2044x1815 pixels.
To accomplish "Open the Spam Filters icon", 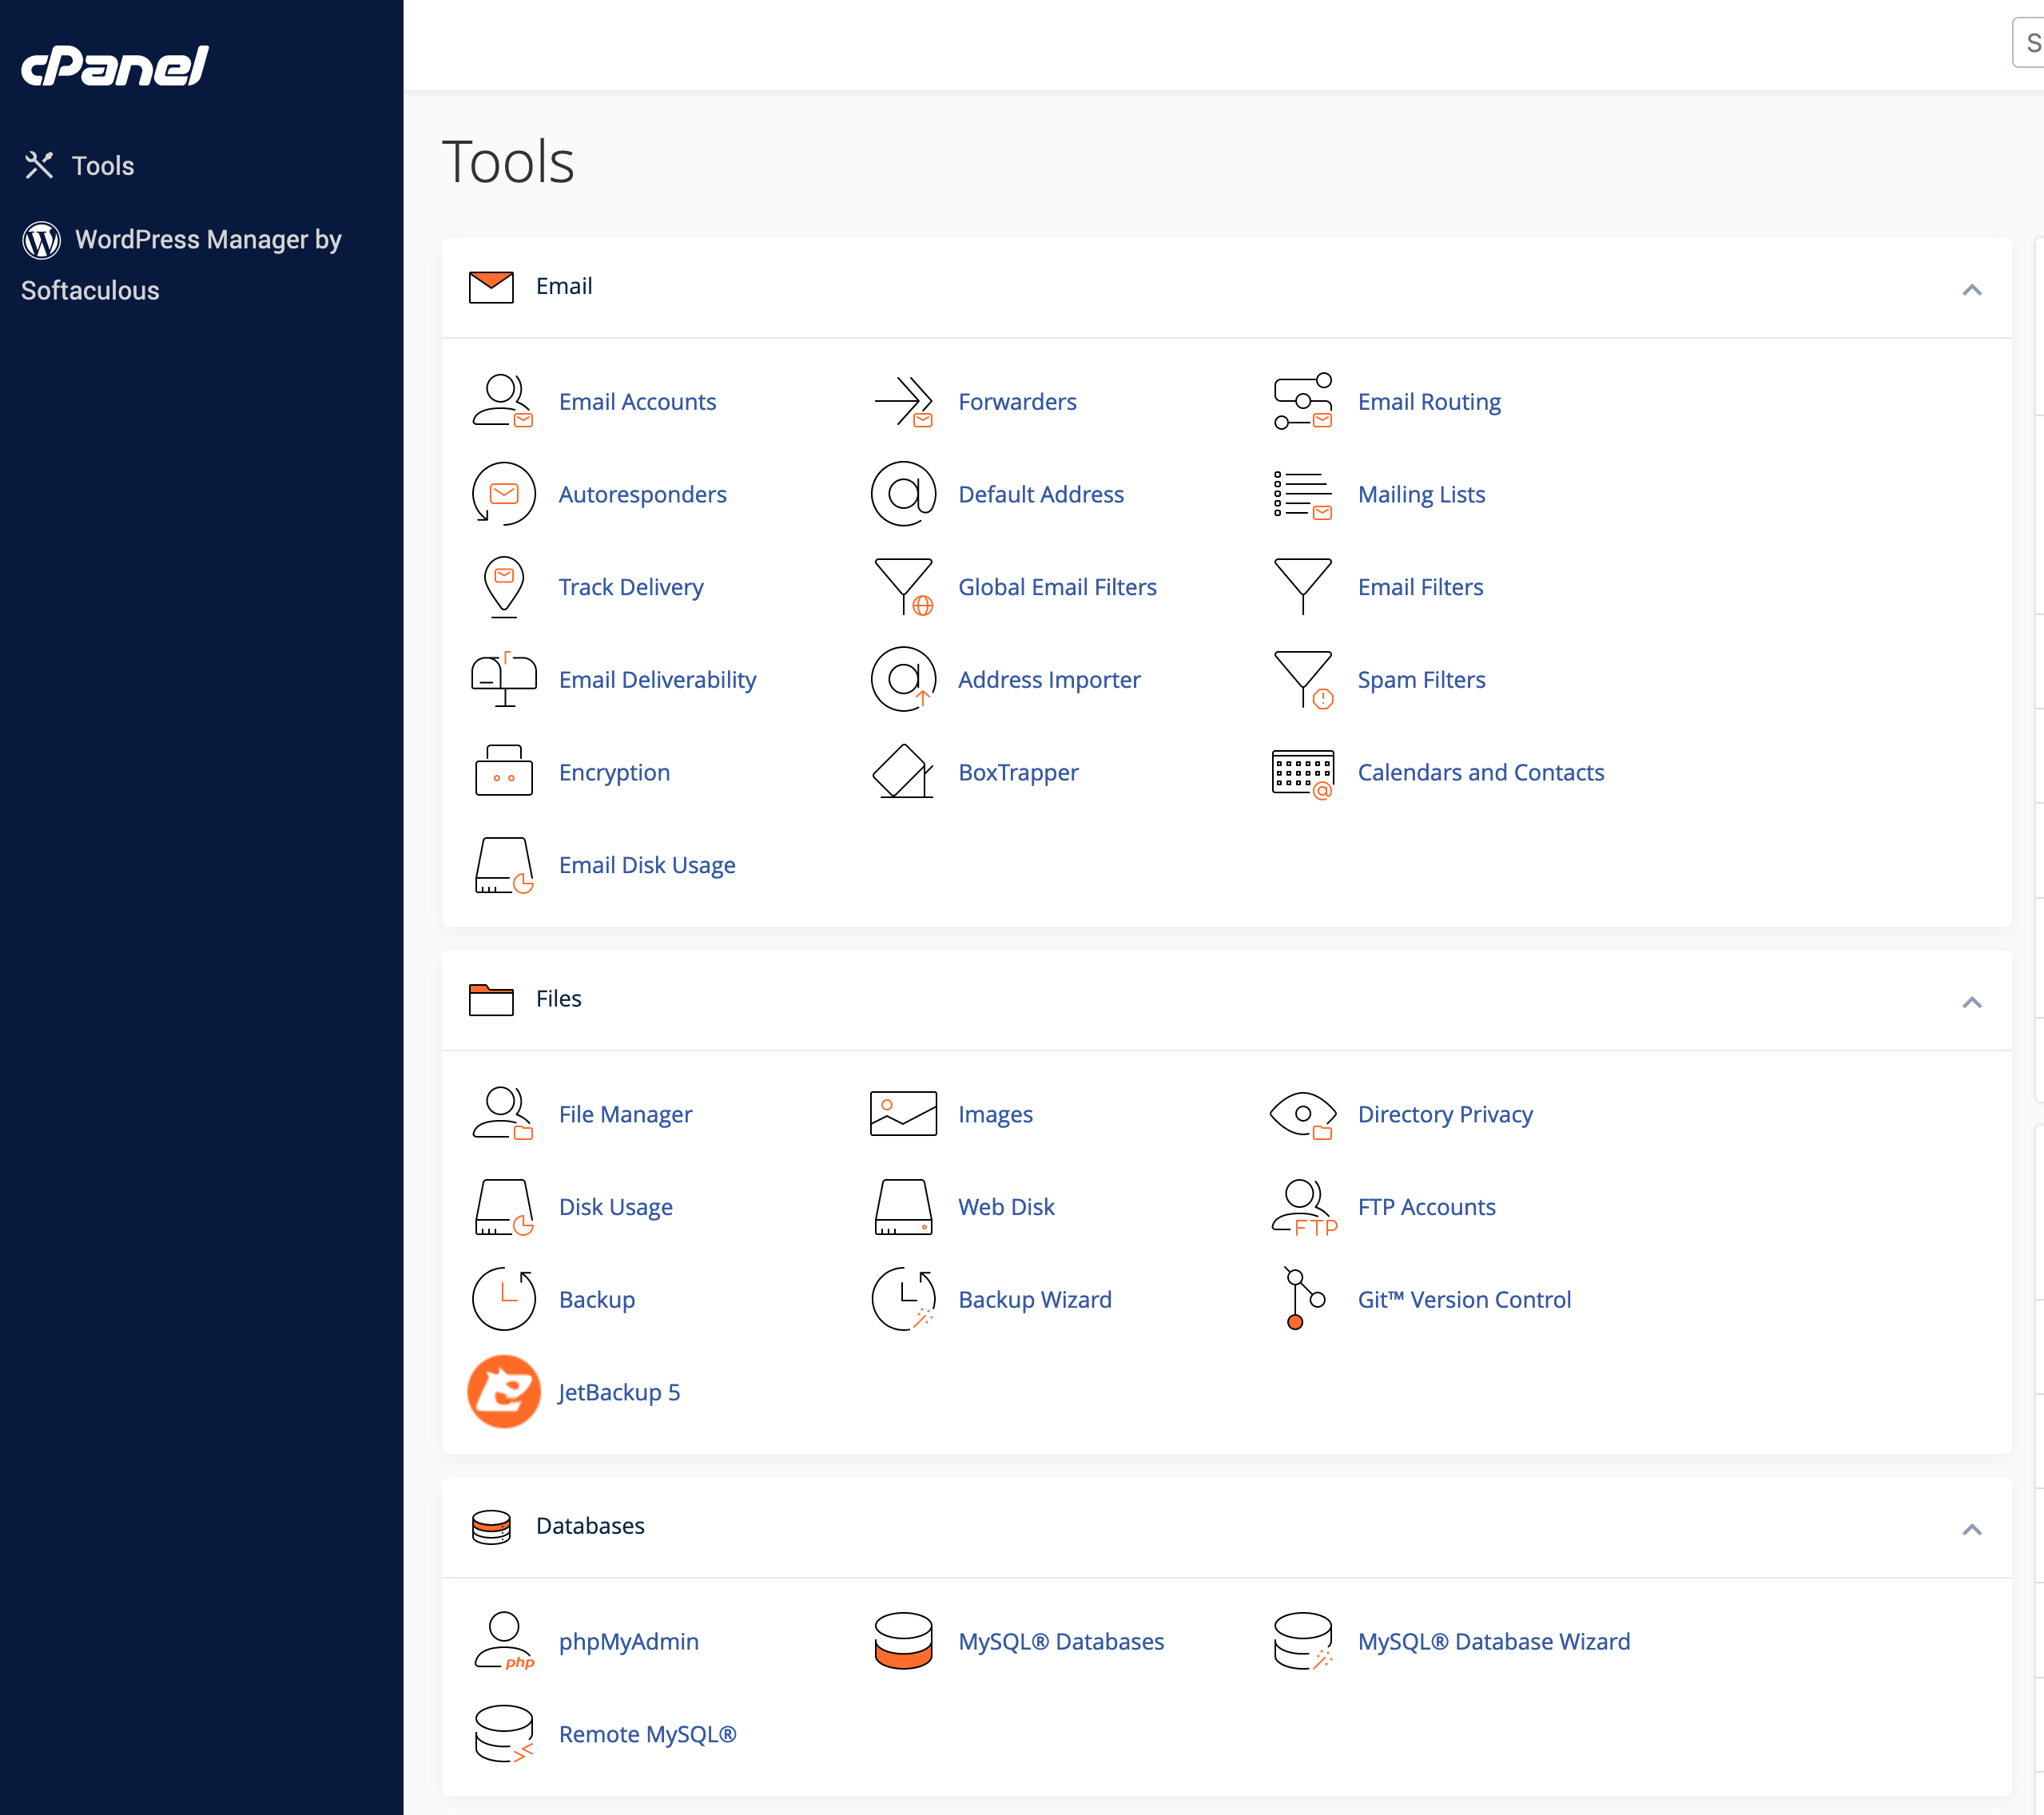I will tap(1303, 680).
